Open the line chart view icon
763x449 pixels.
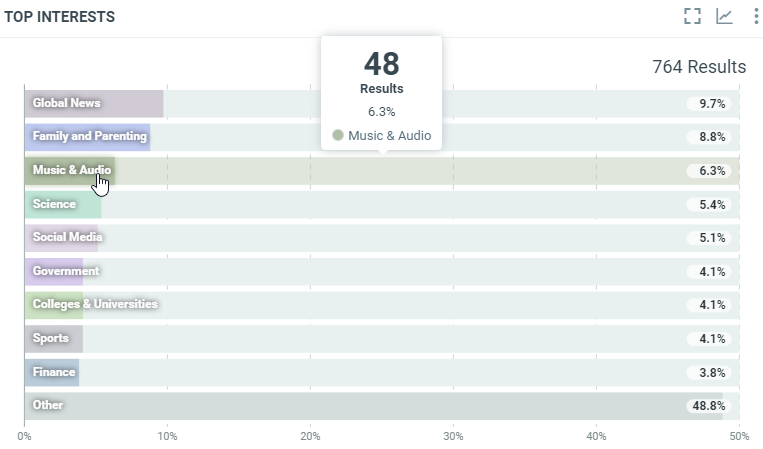click(x=724, y=16)
